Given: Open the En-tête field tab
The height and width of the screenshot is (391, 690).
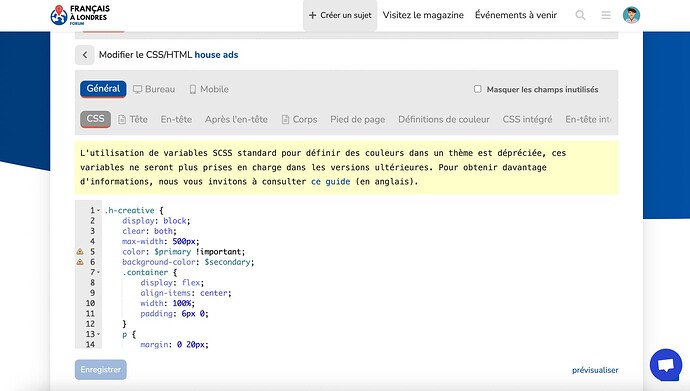Looking at the screenshot, I should 176,119.
